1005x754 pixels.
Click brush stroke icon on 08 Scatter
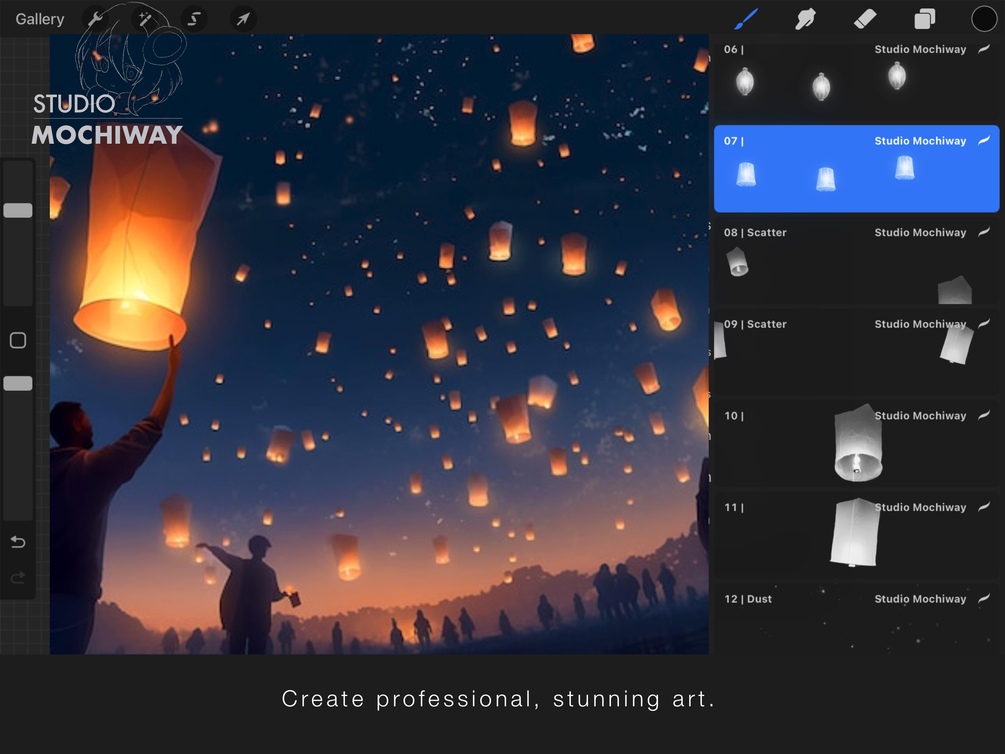click(x=984, y=232)
